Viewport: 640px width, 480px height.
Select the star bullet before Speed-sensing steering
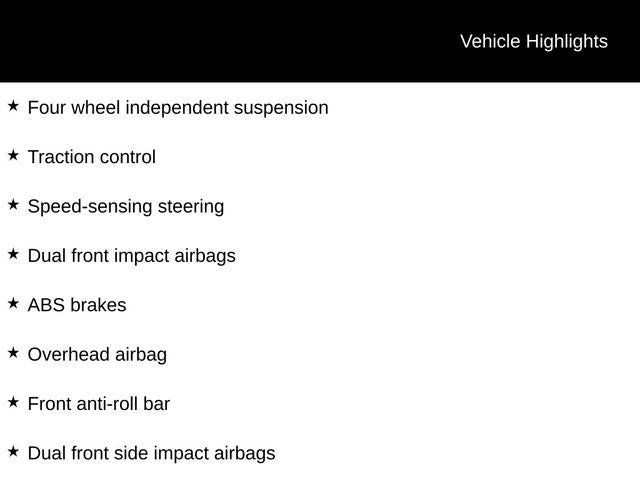13,205
